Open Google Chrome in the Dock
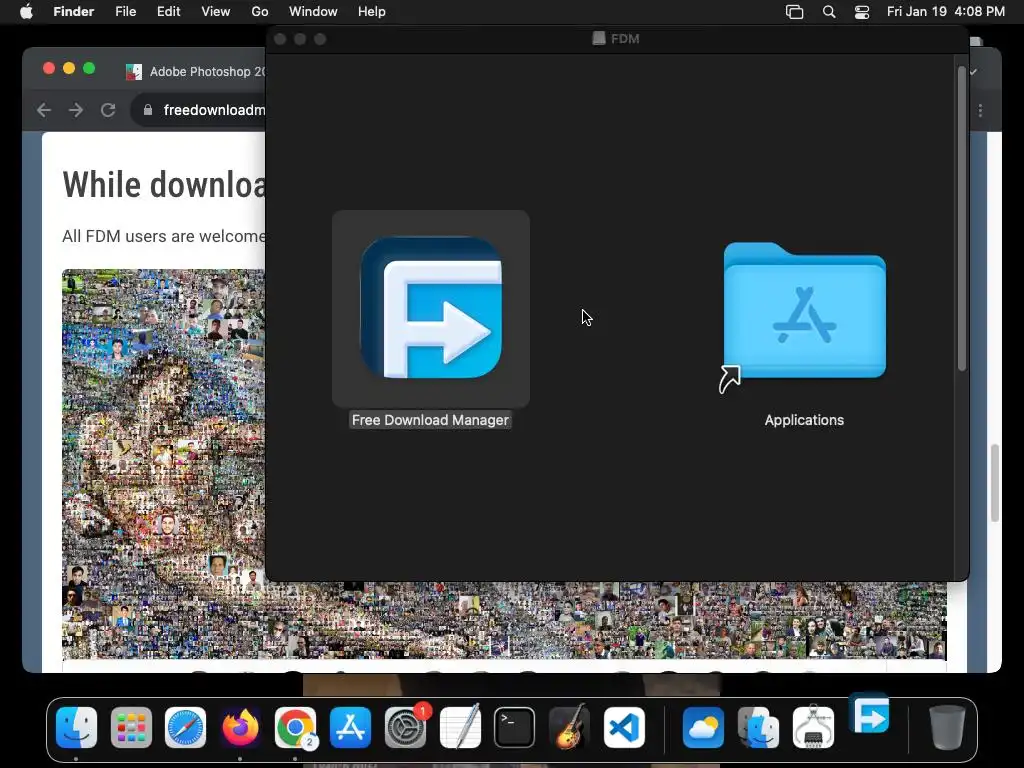This screenshot has height=768, width=1024. click(295, 727)
